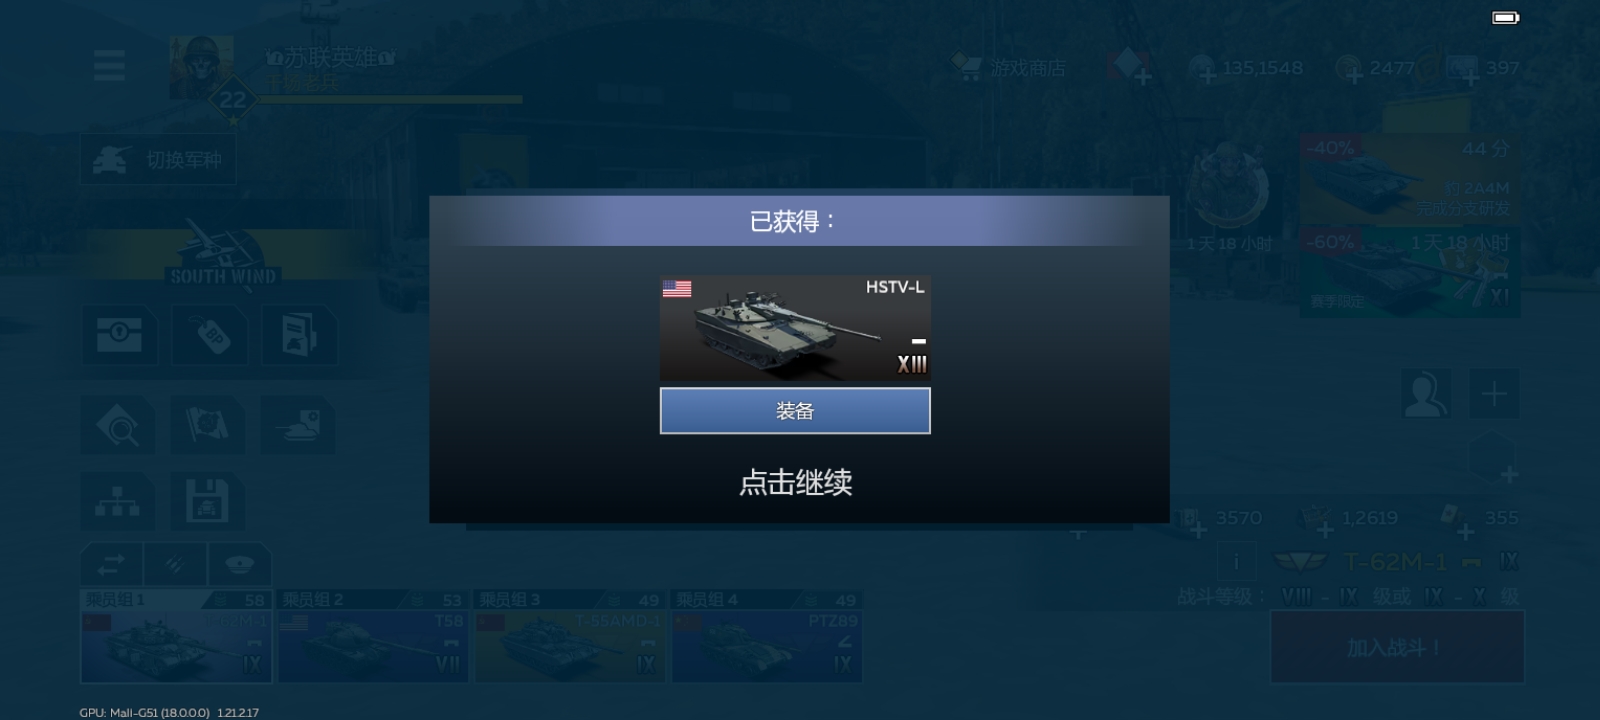Select crew slot 4 PTZ89 tank

[766, 636]
